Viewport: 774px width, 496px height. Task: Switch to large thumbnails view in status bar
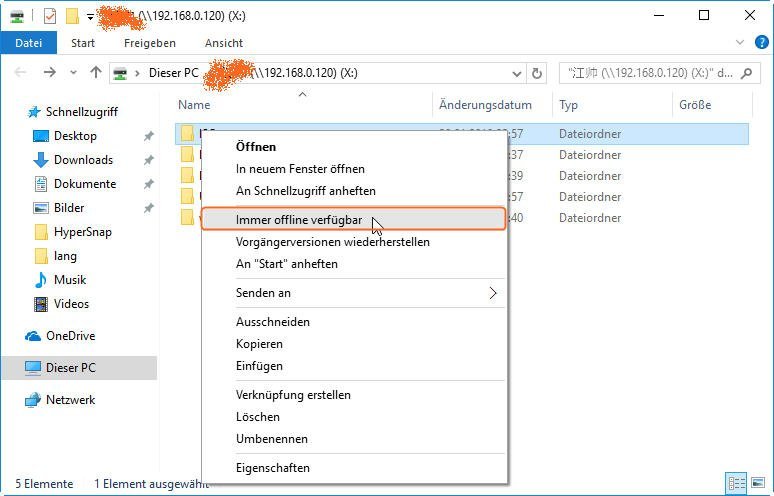pyautogui.click(x=757, y=483)
